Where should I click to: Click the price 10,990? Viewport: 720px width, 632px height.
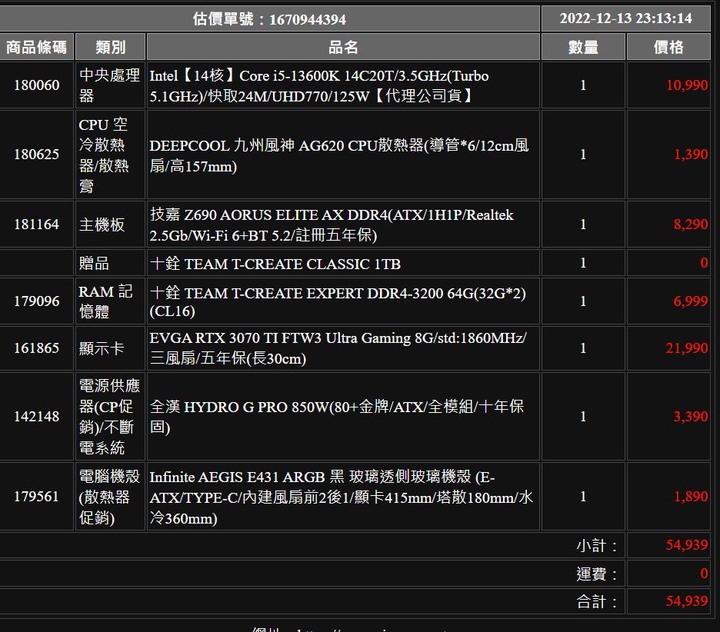tap(686, 85)
